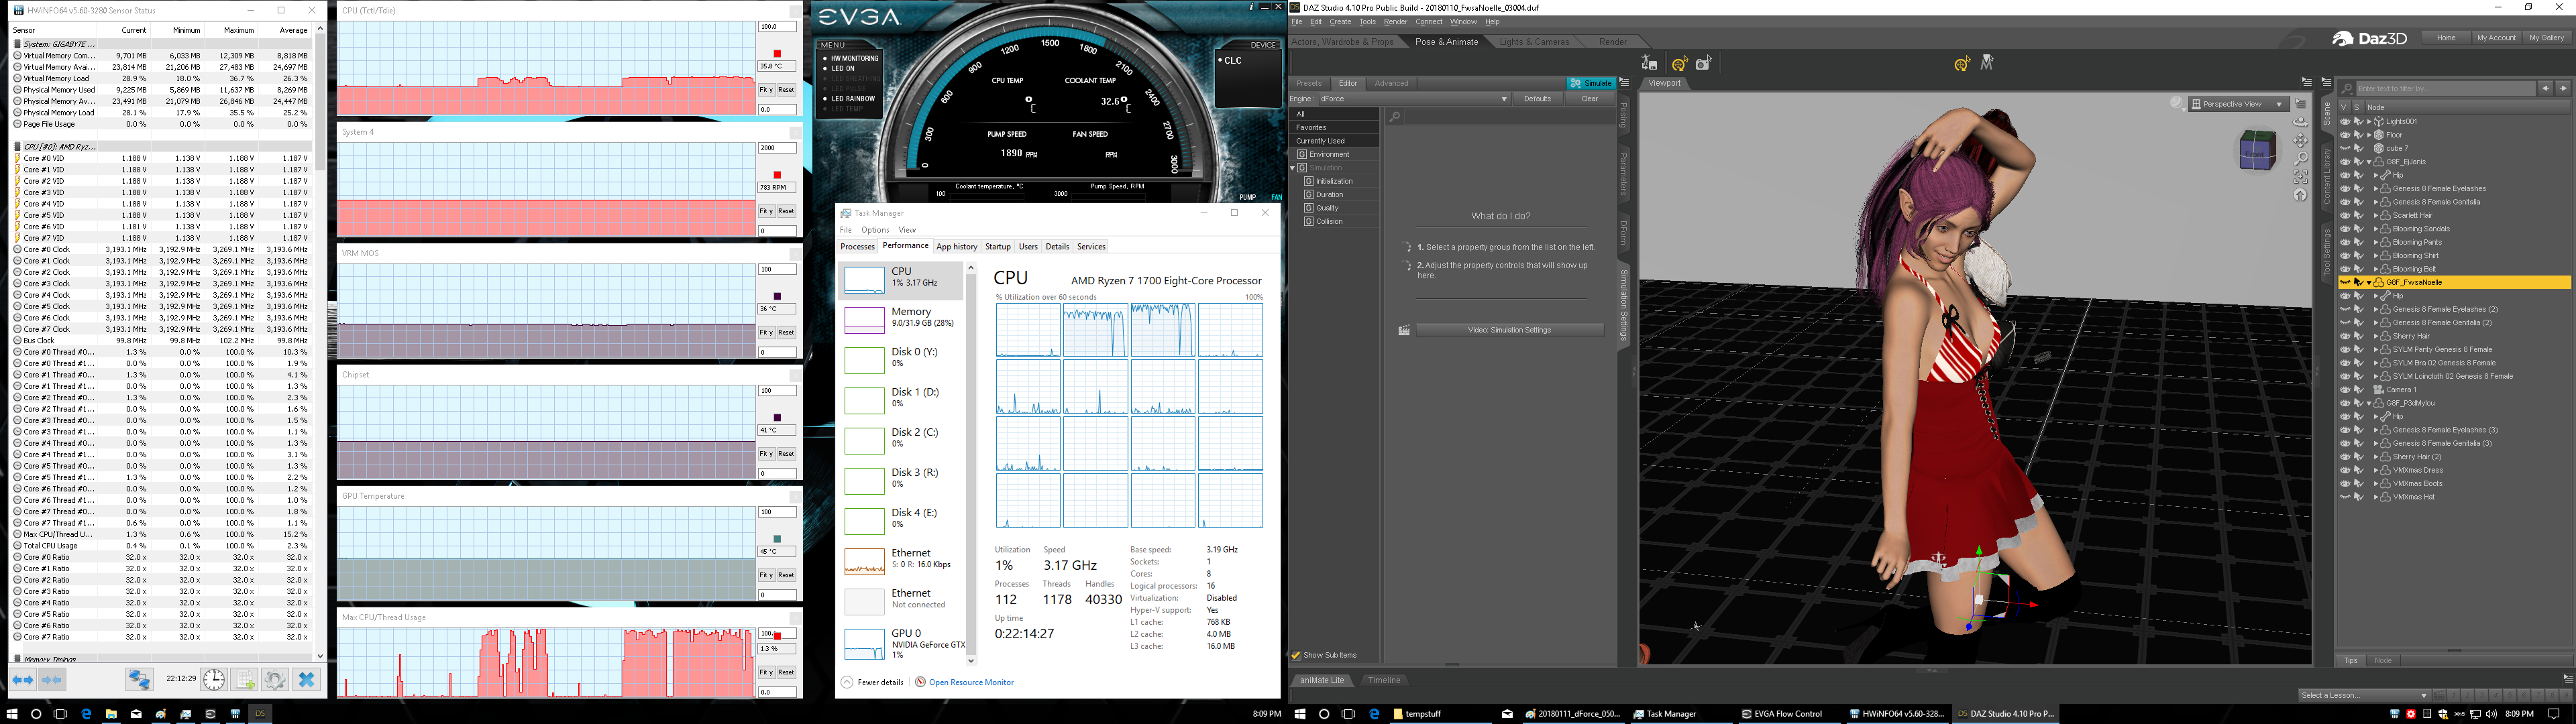
Task: Toggle visibility of Scarlett Hair node
Action: 2345,215
